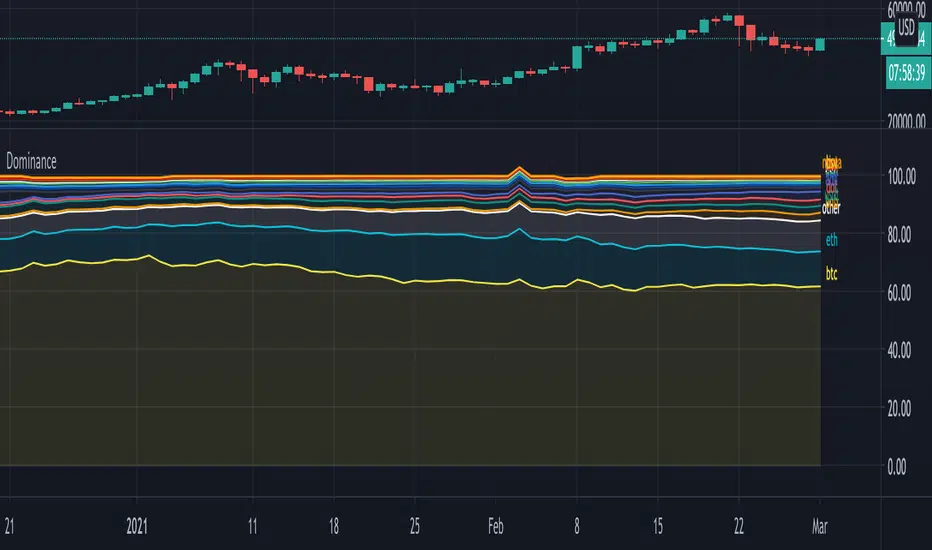Open the USD currency selector
Viewport: 932px width, 550px height.
[x=906, y=27]
